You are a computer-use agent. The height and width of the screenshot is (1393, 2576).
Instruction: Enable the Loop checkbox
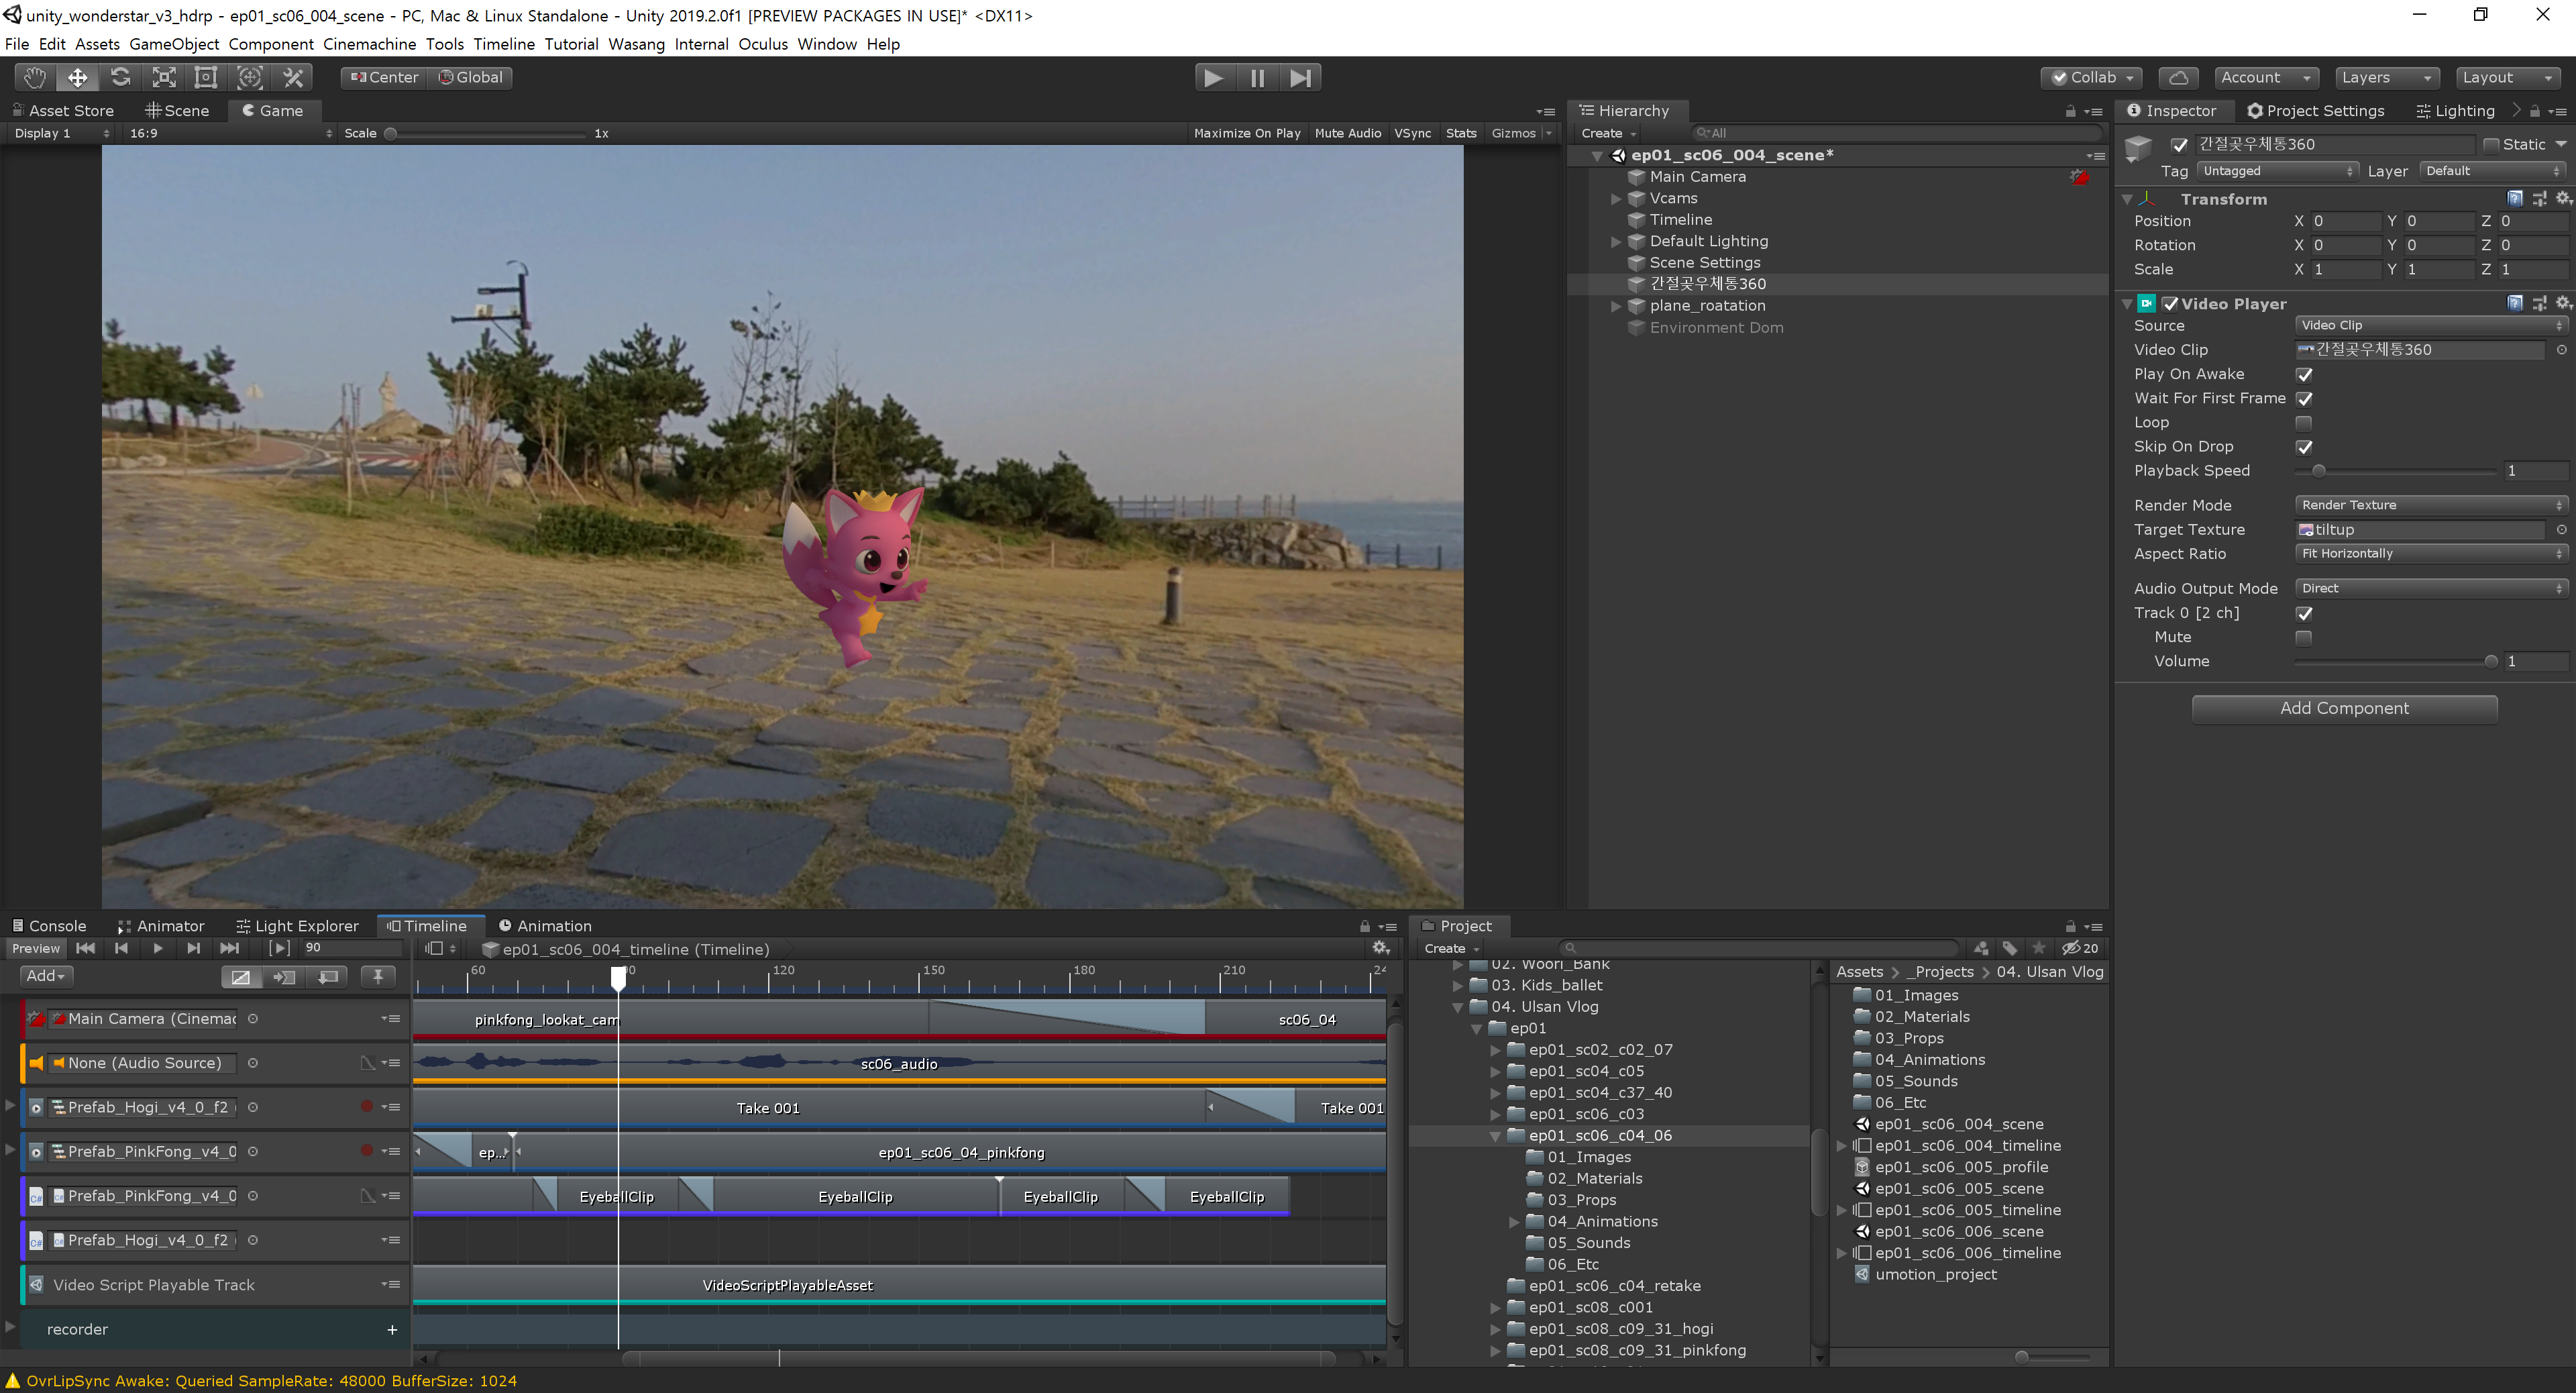[2304, 422]
